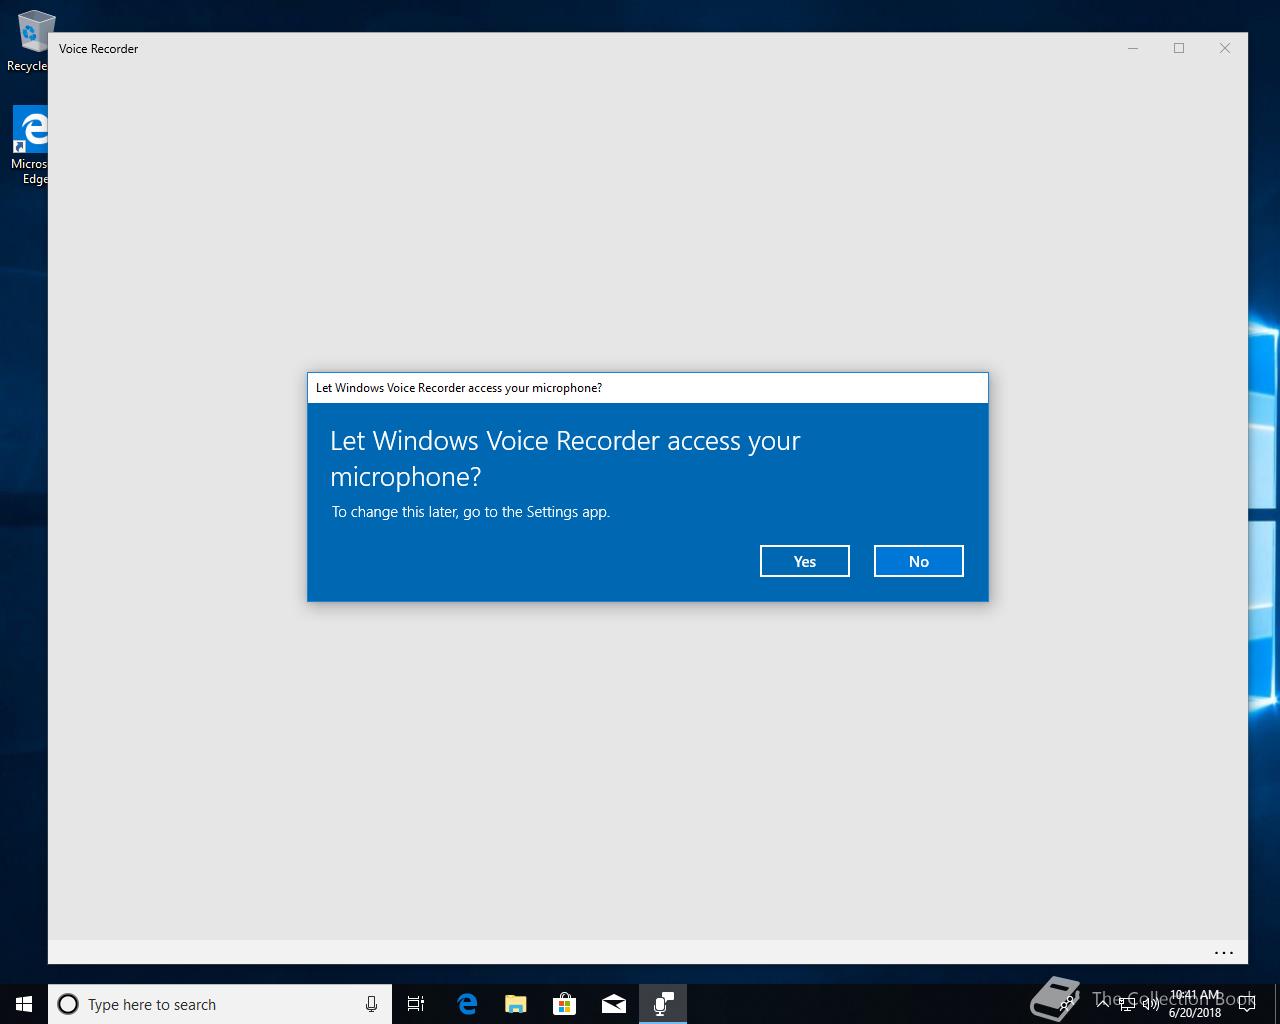Open File Explorer from taskbar

(515, 1004)
